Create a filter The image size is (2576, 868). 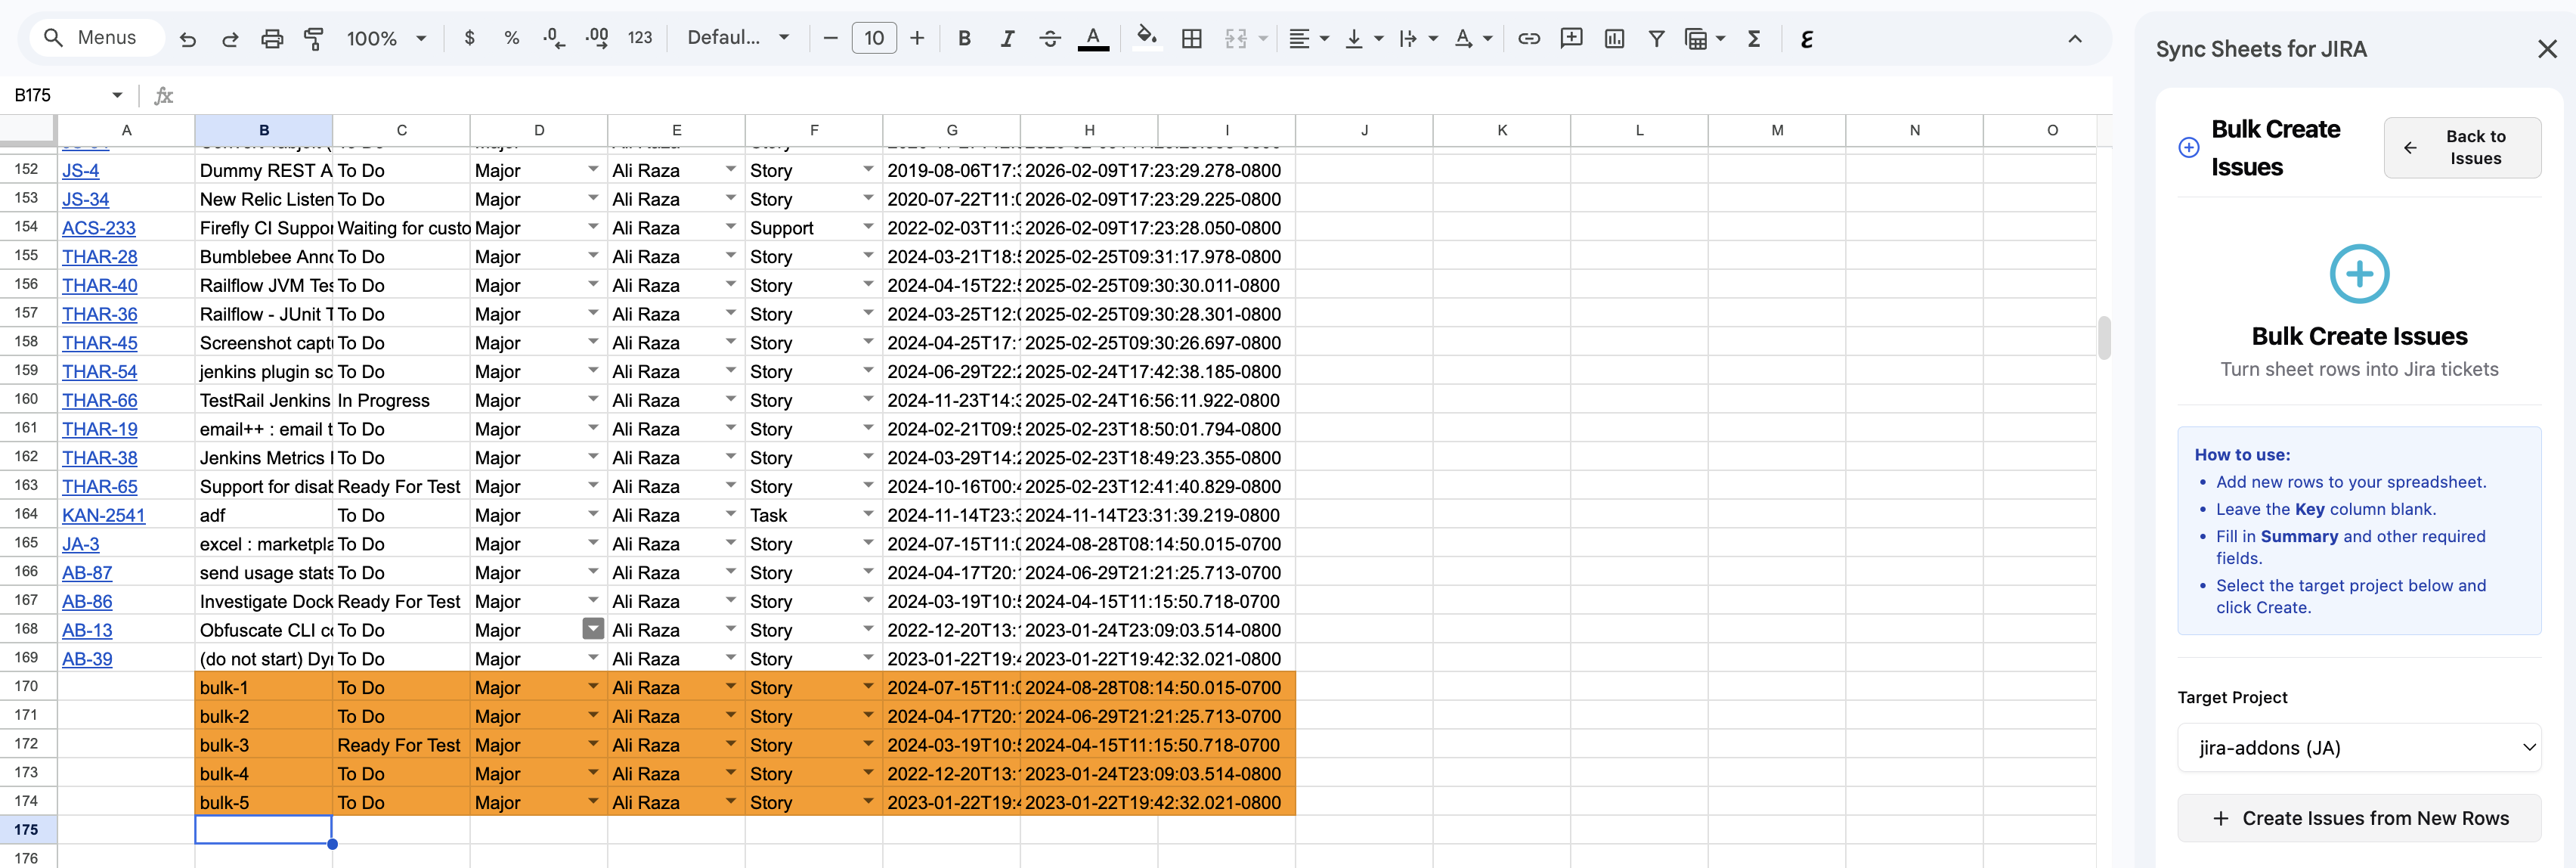coord(1656,38)
